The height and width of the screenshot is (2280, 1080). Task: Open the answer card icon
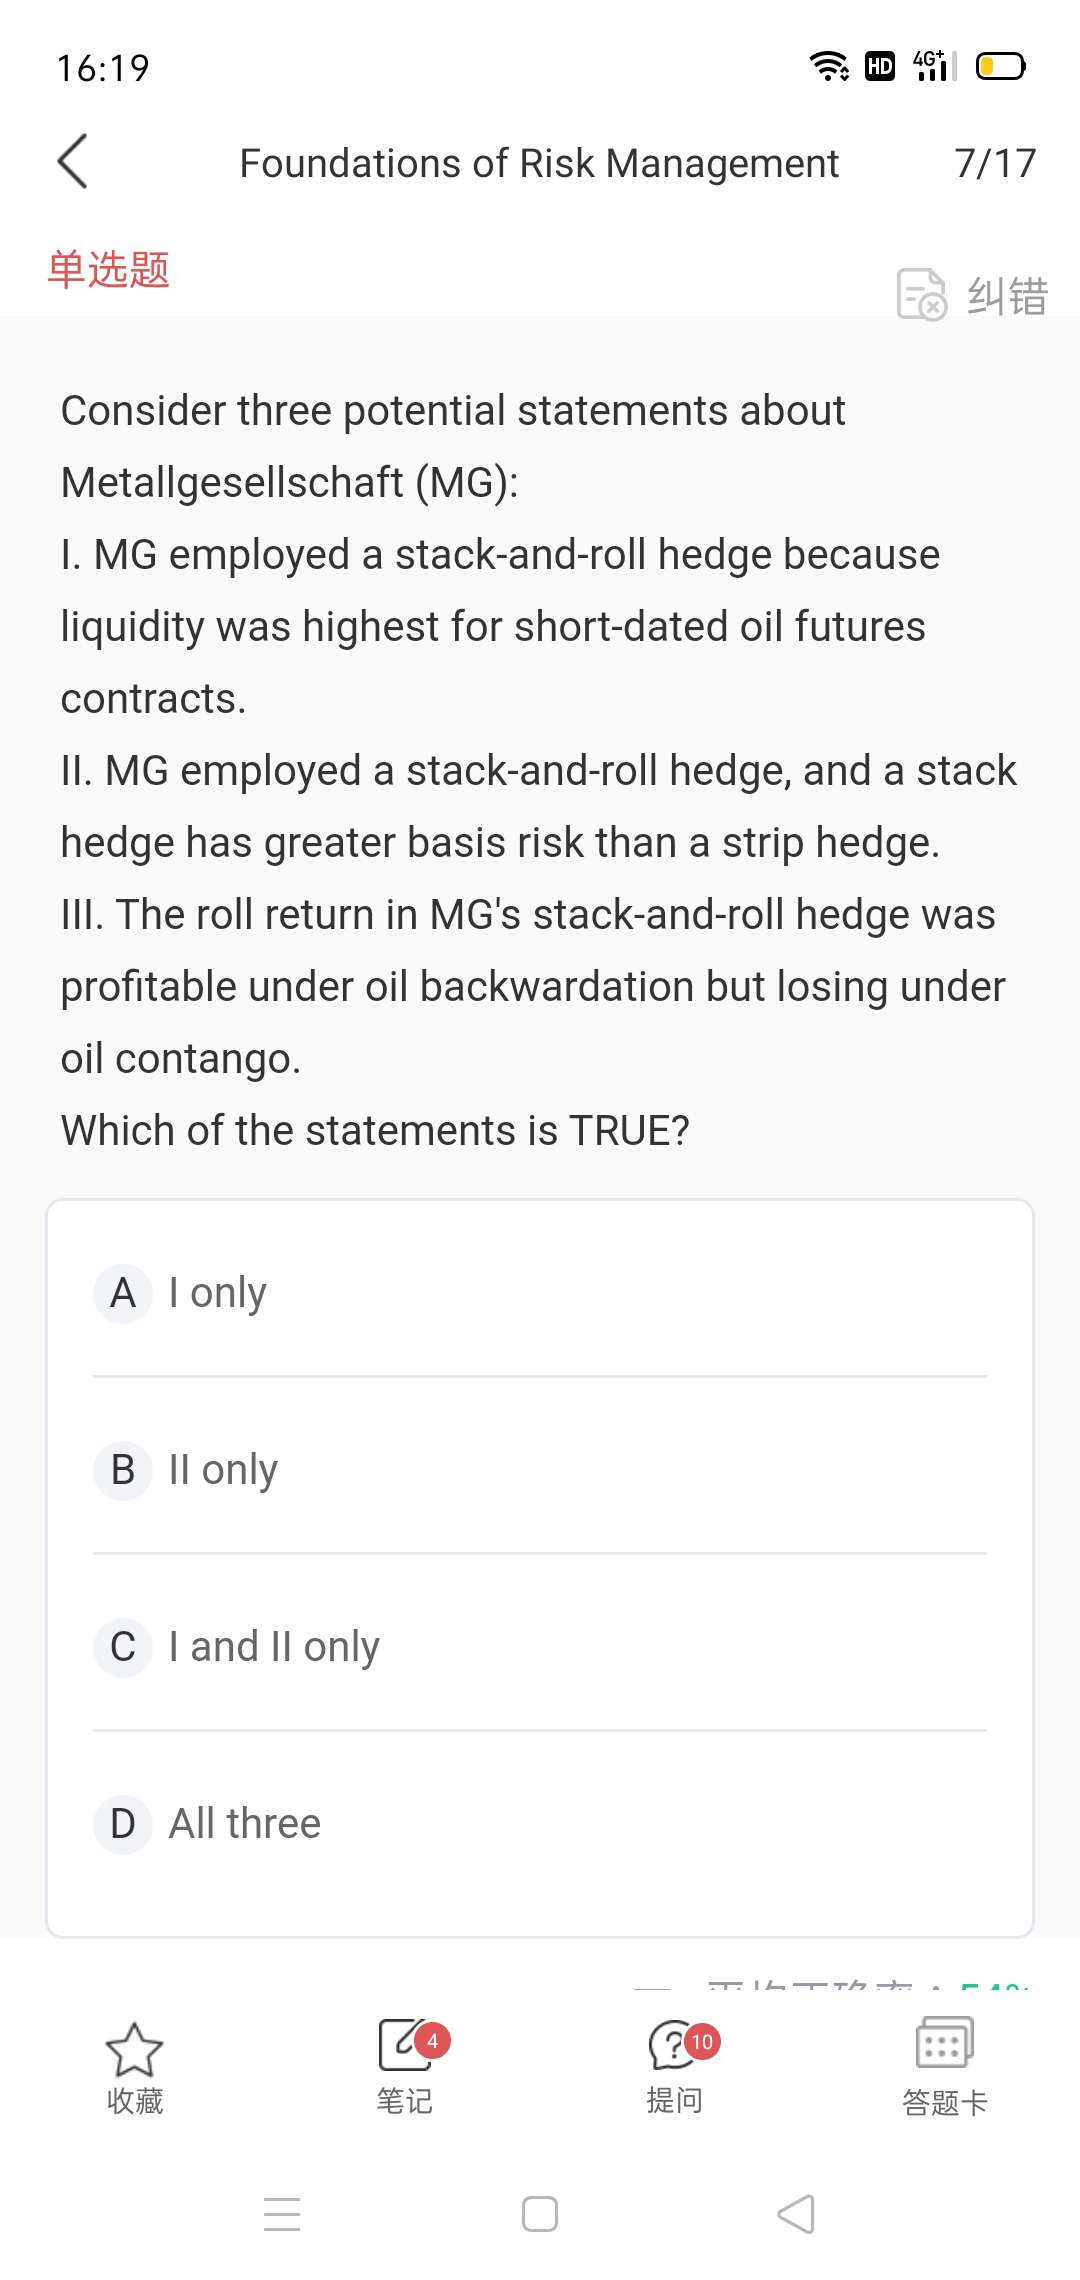[944, 2043]
